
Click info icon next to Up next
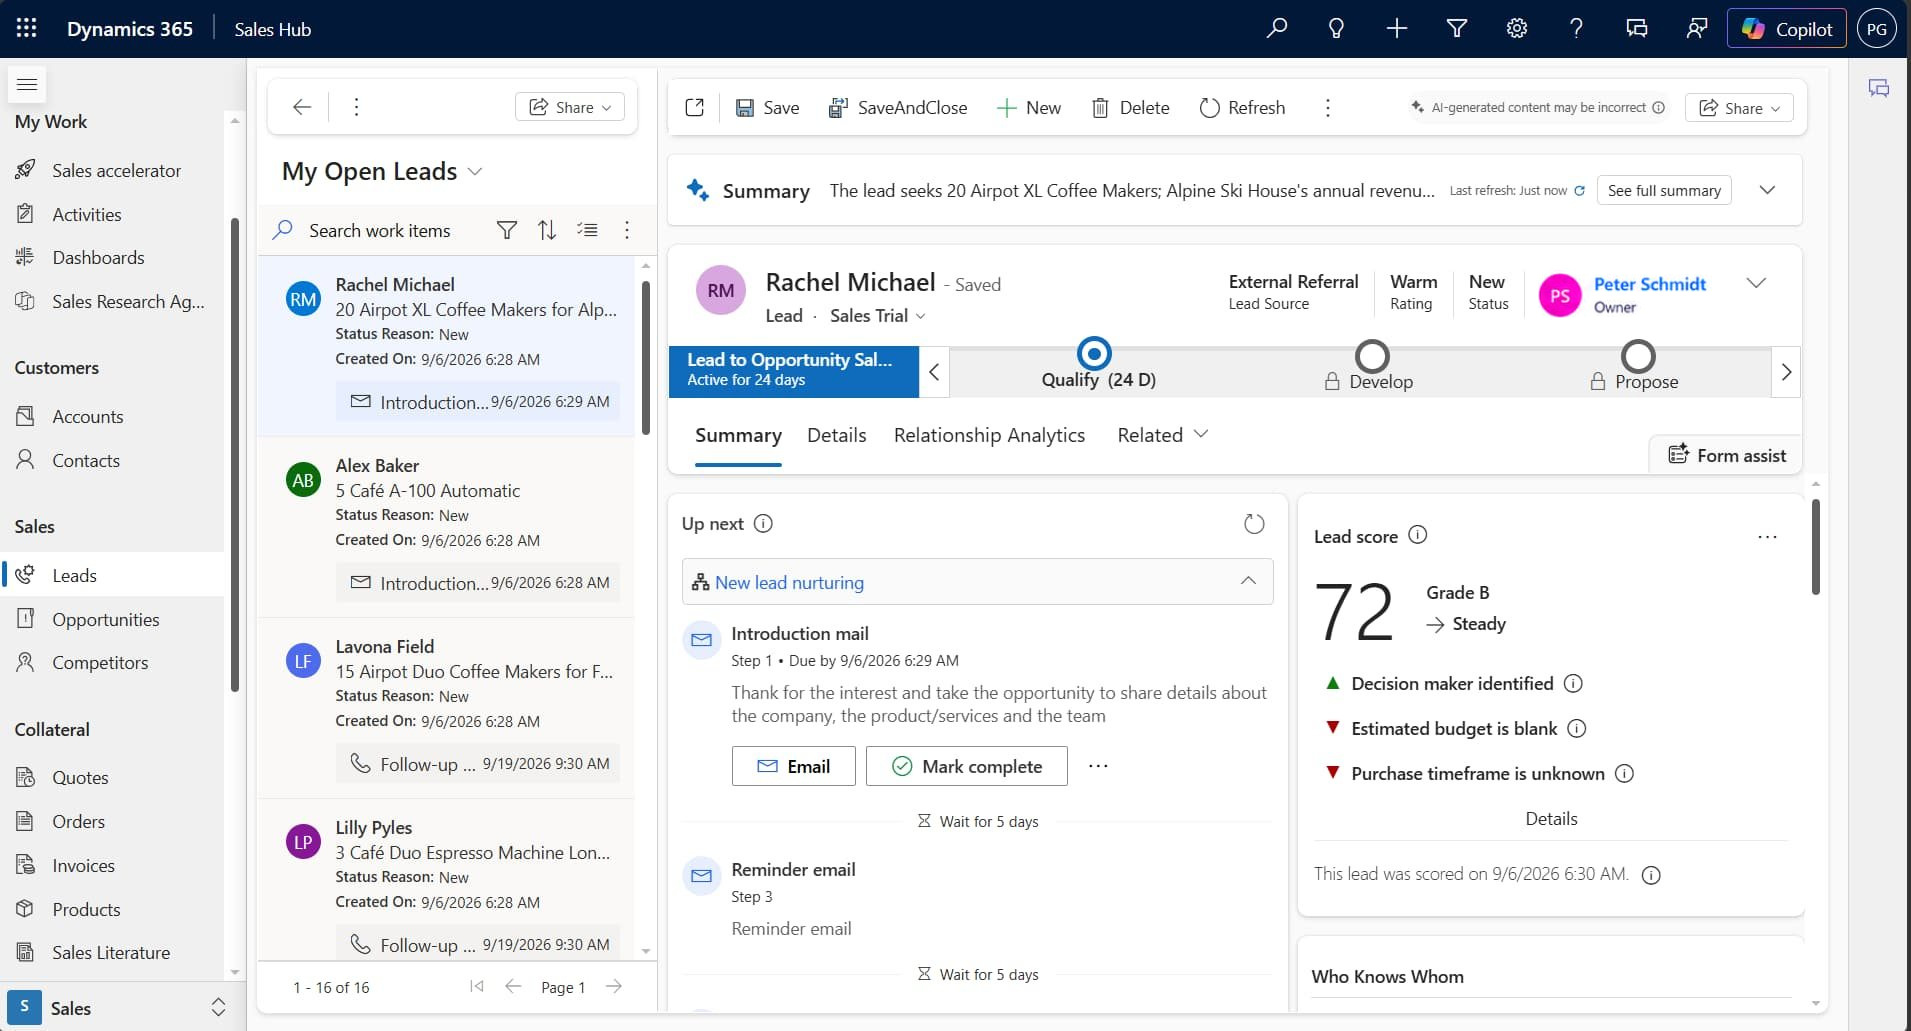(763, 523)
